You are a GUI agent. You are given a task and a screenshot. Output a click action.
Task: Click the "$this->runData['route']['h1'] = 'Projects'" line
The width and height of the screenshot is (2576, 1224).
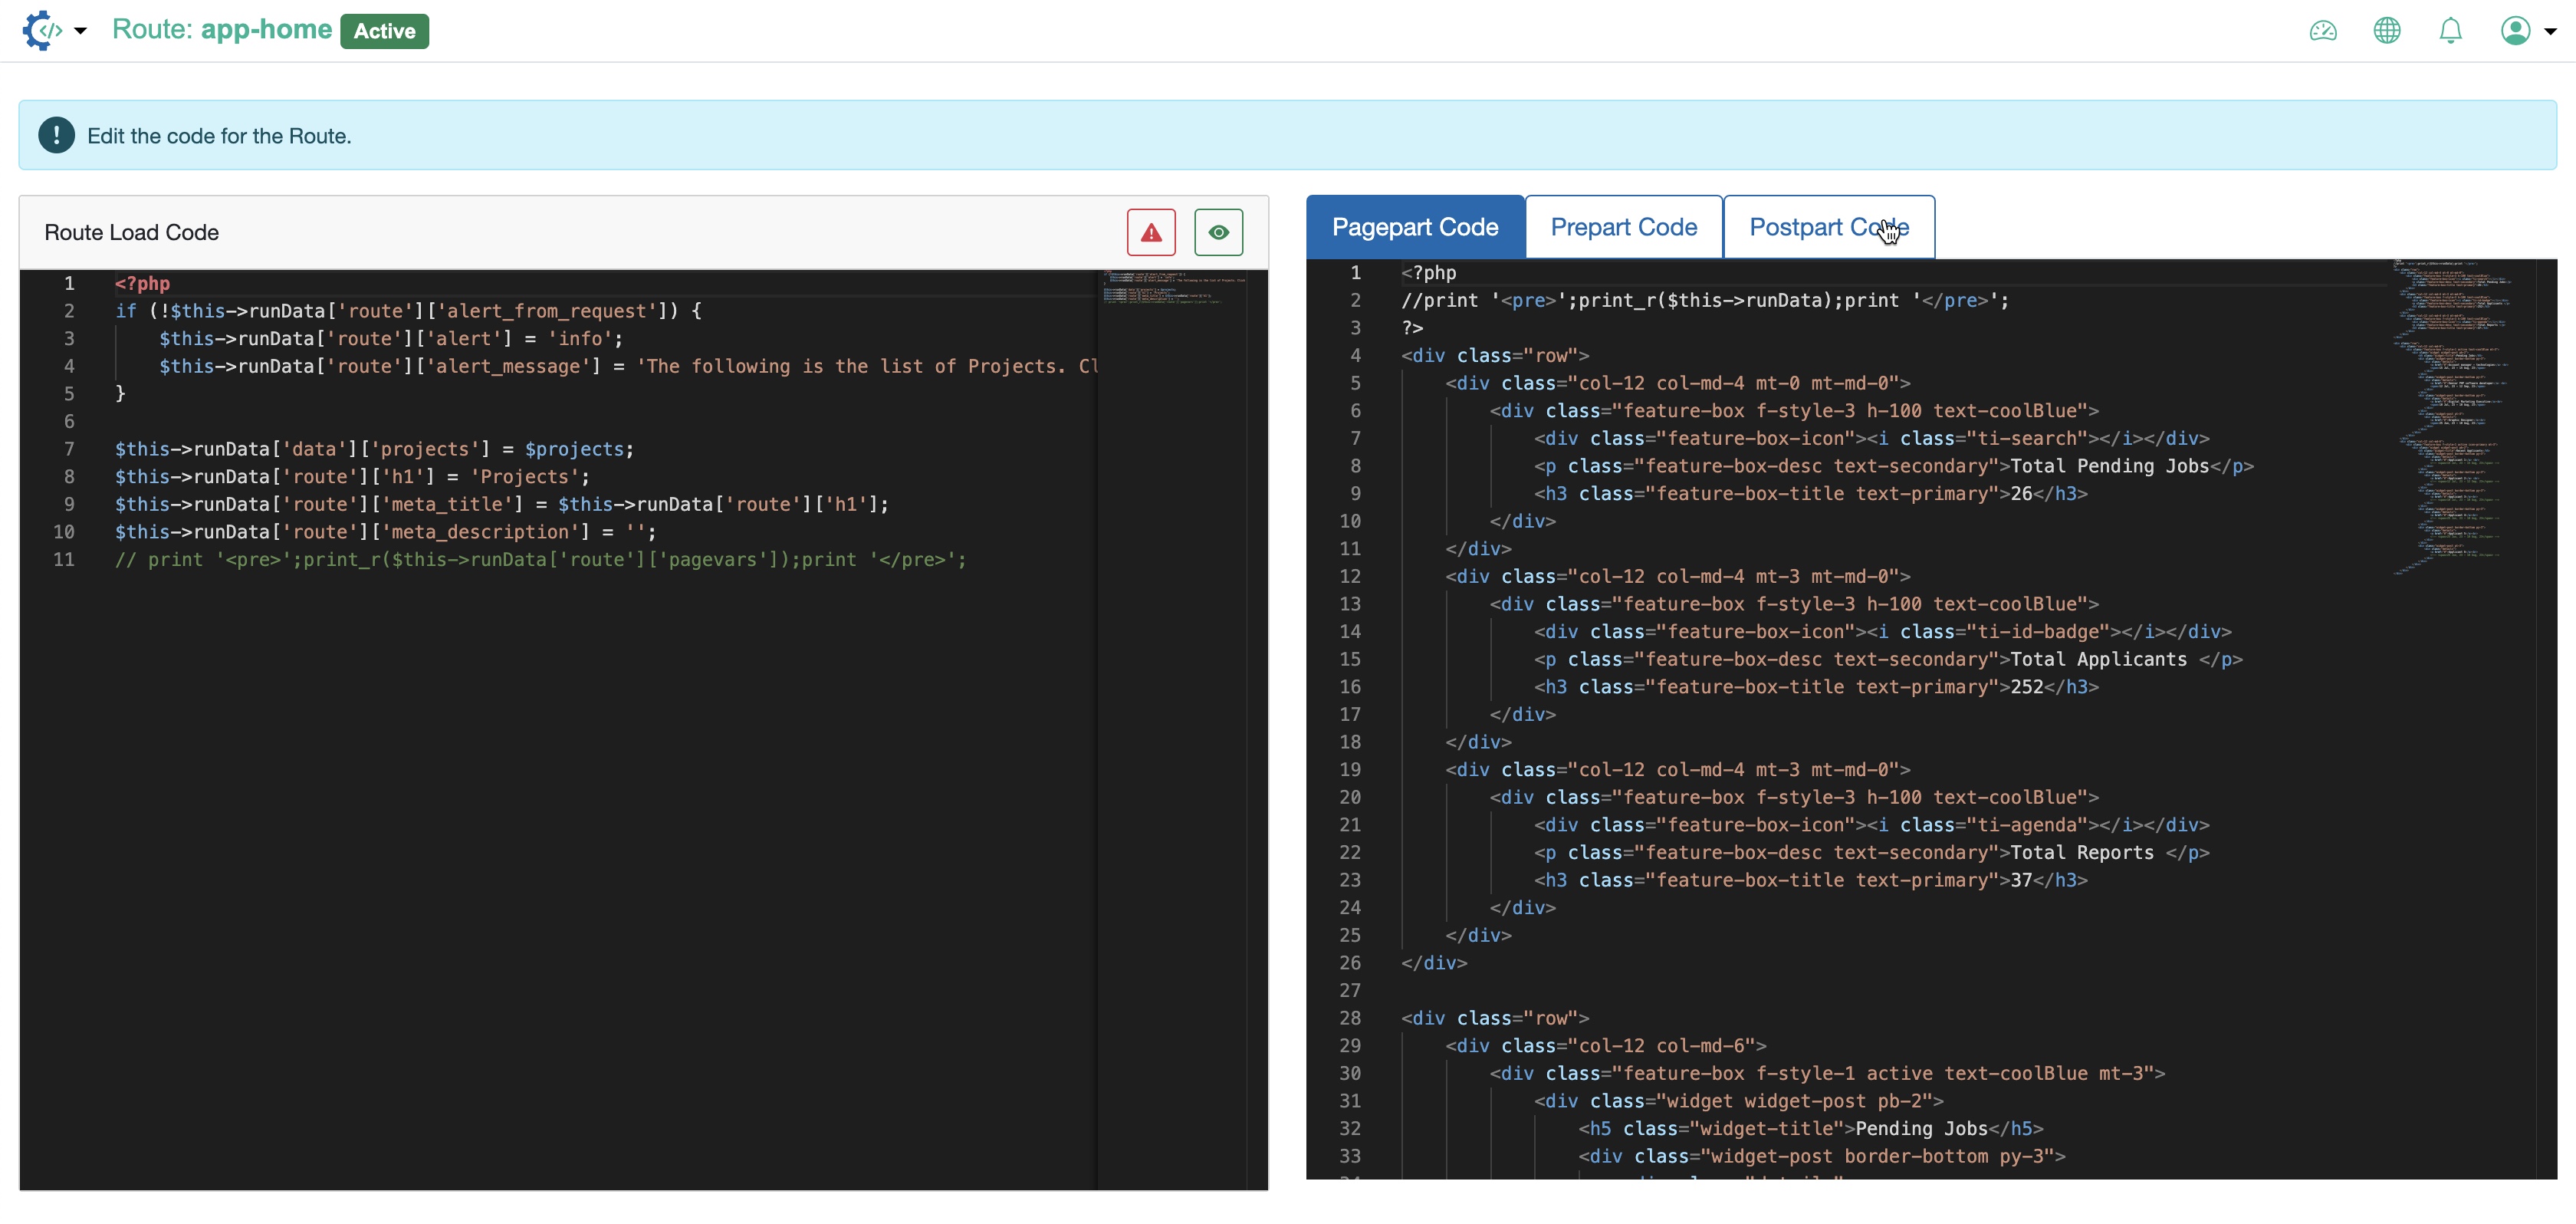click(x=352, y=476)
